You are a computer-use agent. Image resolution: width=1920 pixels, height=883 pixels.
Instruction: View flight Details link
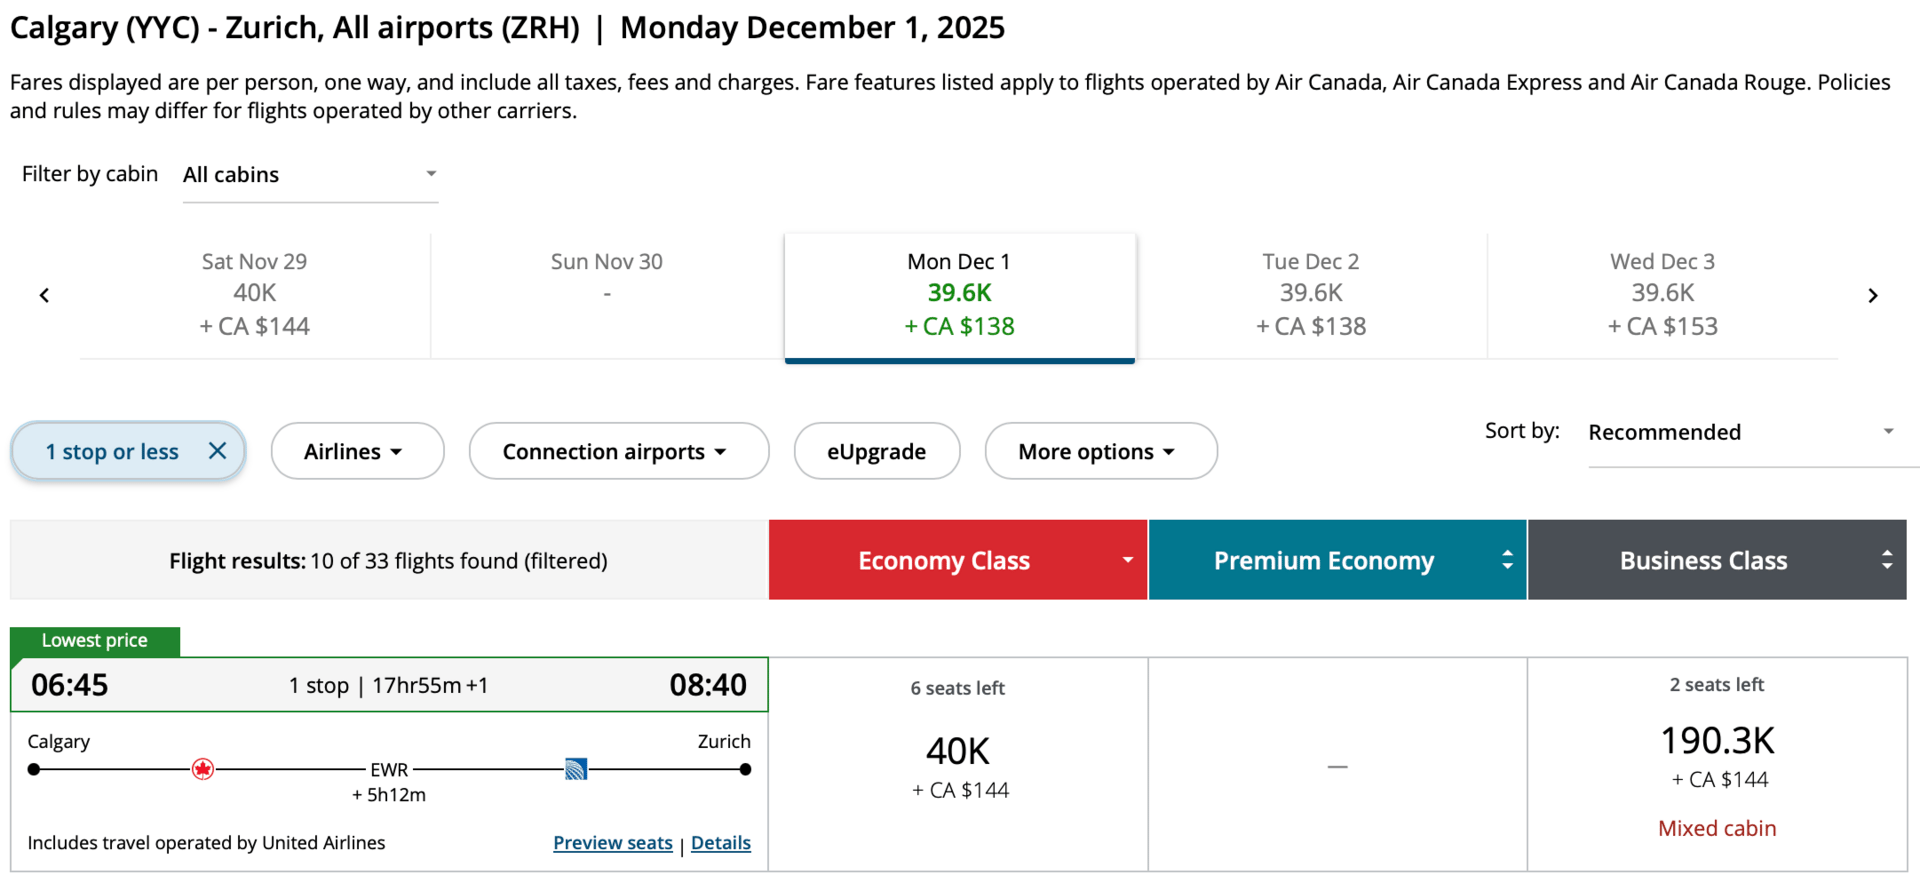point(720,843)
